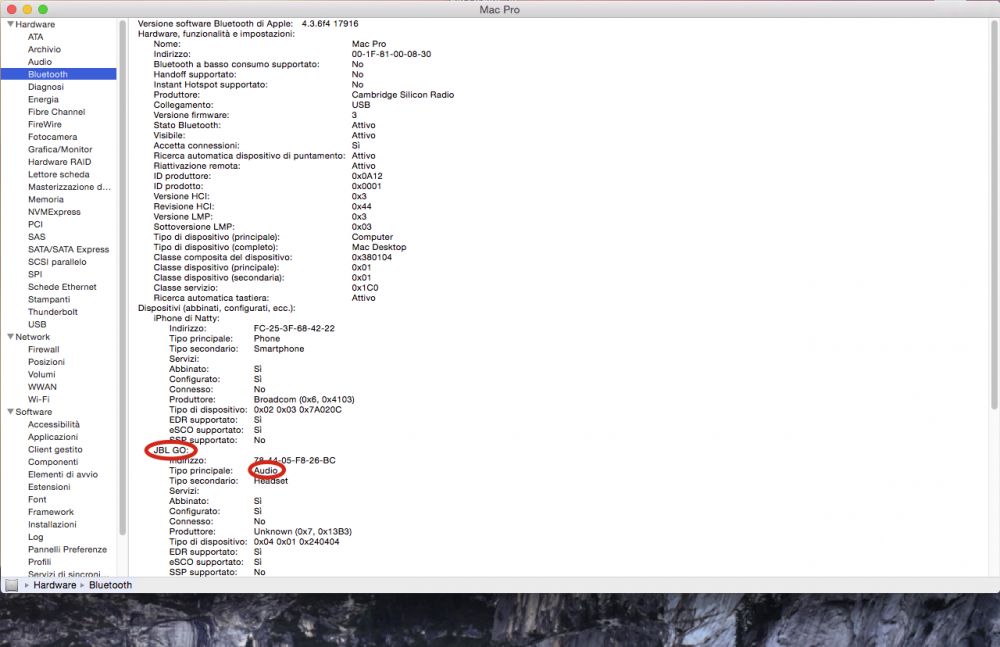
Task: Open Volumi under Network
Action: tap(41, 375)
